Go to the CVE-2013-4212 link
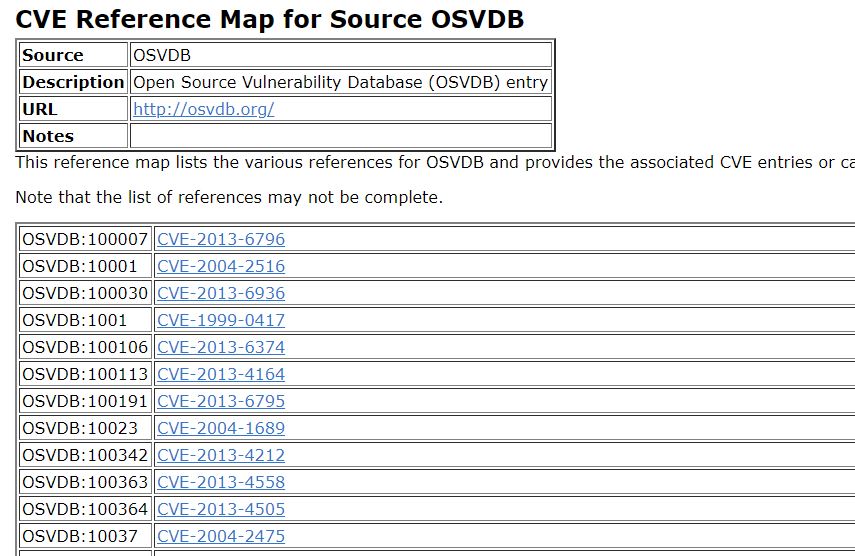 pyautogui.click(x=221, y=455)
